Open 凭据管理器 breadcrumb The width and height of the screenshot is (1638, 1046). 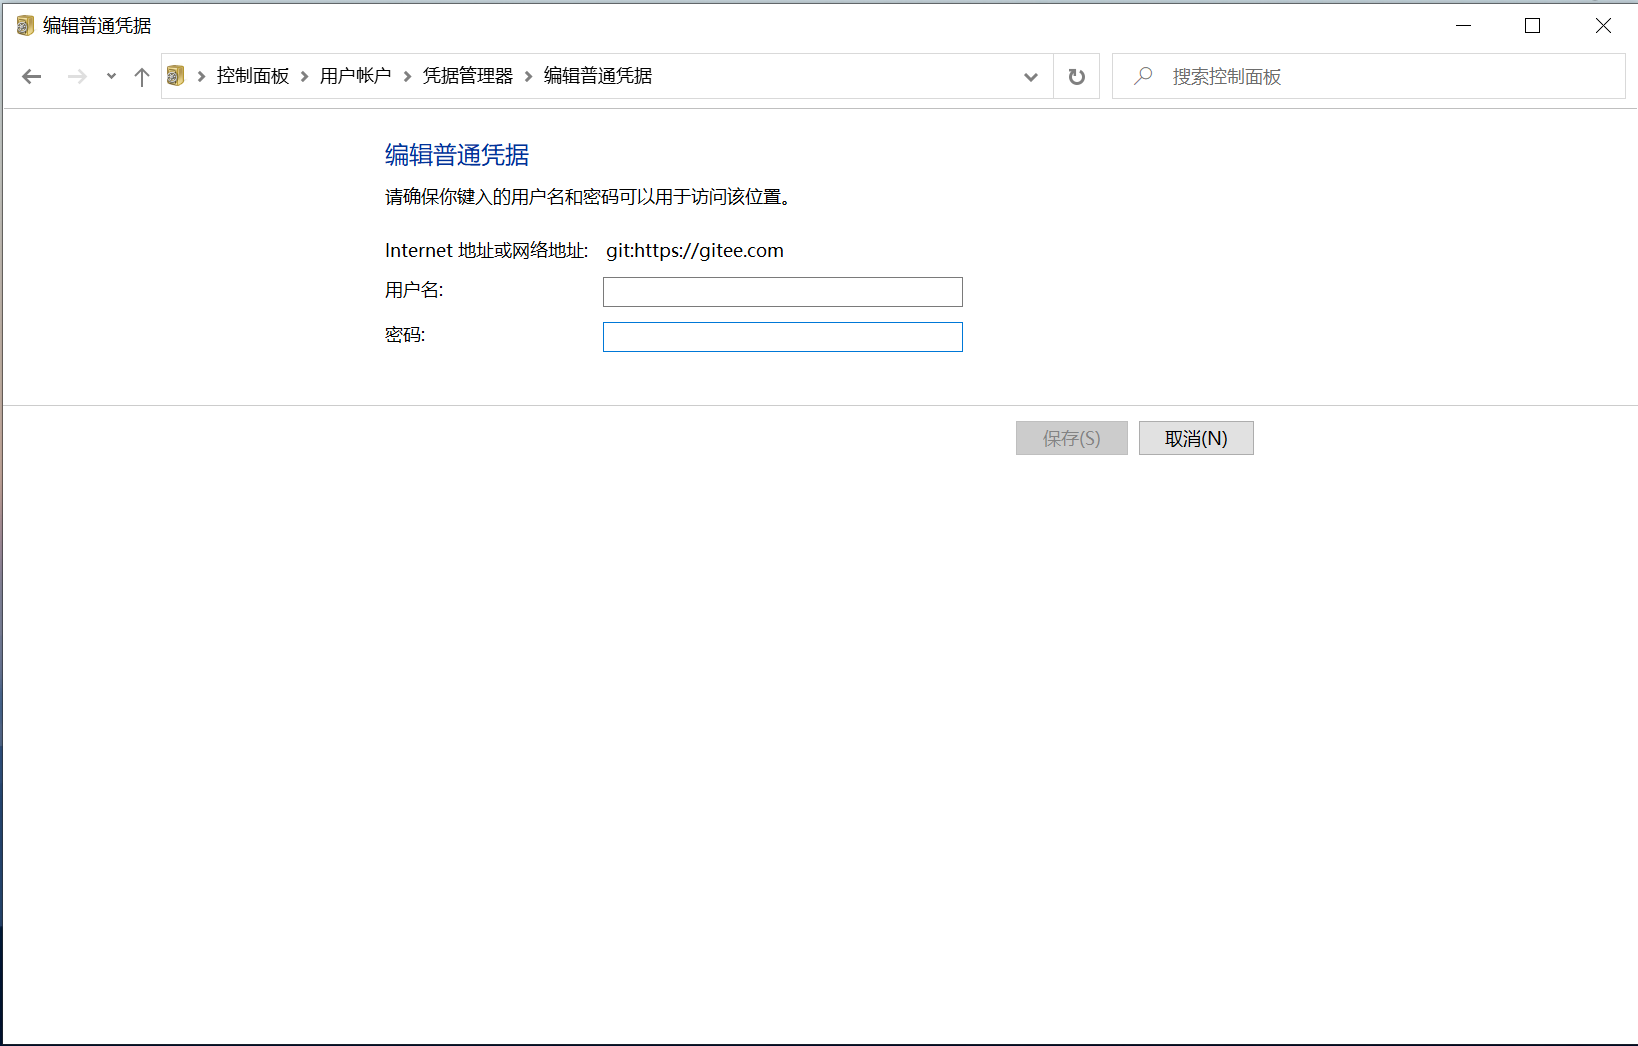pyautogui.click(x=467, y=76)
